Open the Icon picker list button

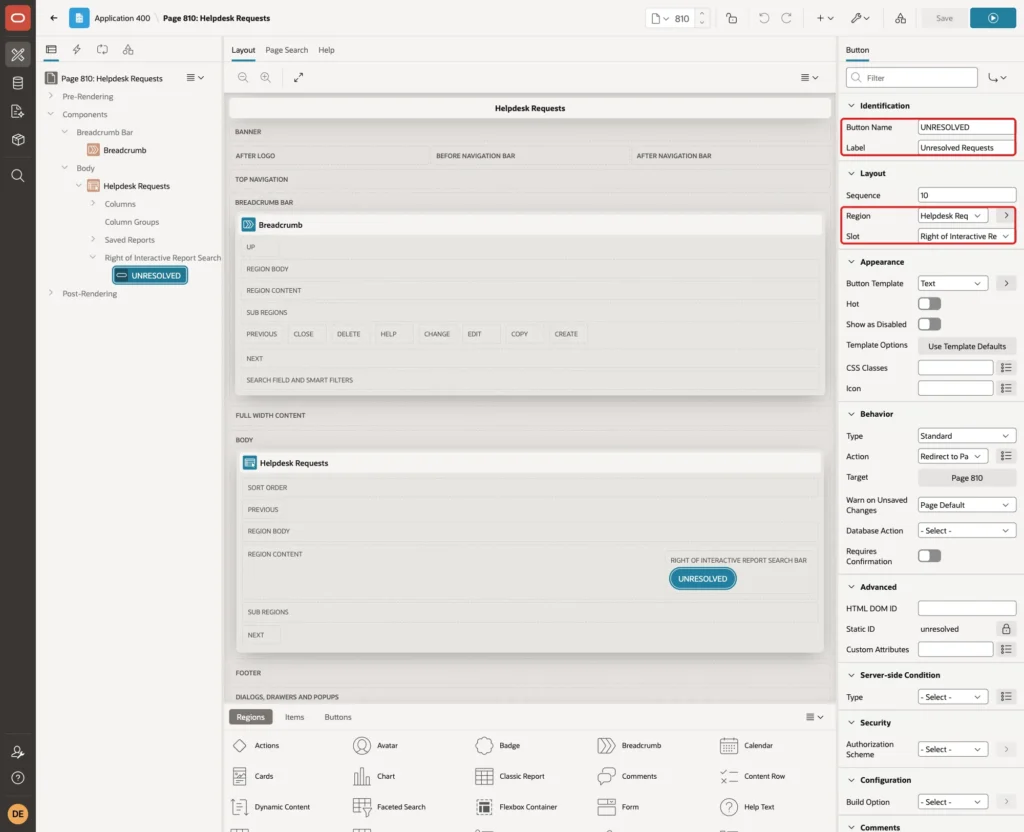[1006, 388]
